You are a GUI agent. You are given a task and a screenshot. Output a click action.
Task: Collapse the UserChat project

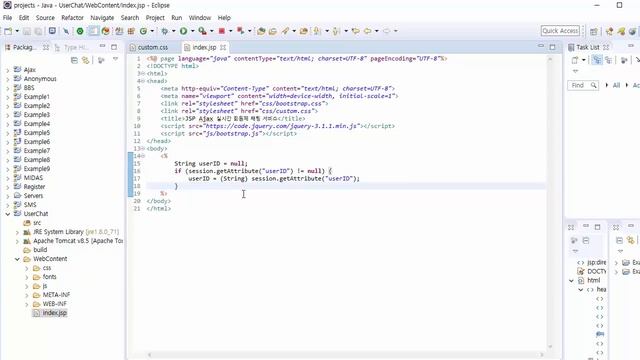point(7,214)
